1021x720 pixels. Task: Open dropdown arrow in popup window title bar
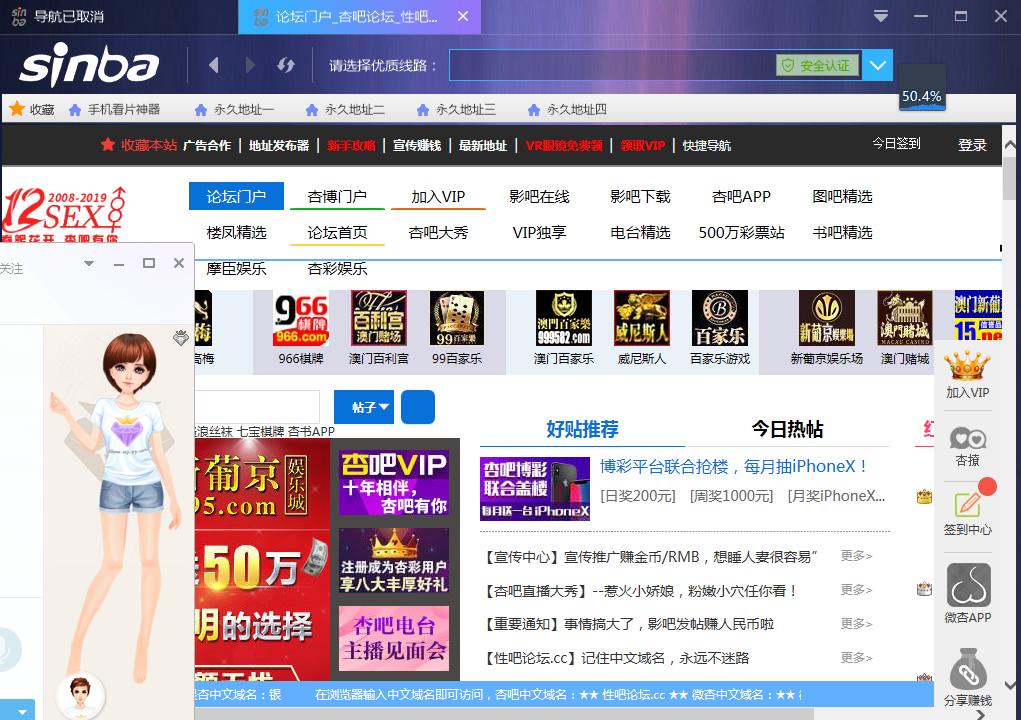tap(89, 264)
